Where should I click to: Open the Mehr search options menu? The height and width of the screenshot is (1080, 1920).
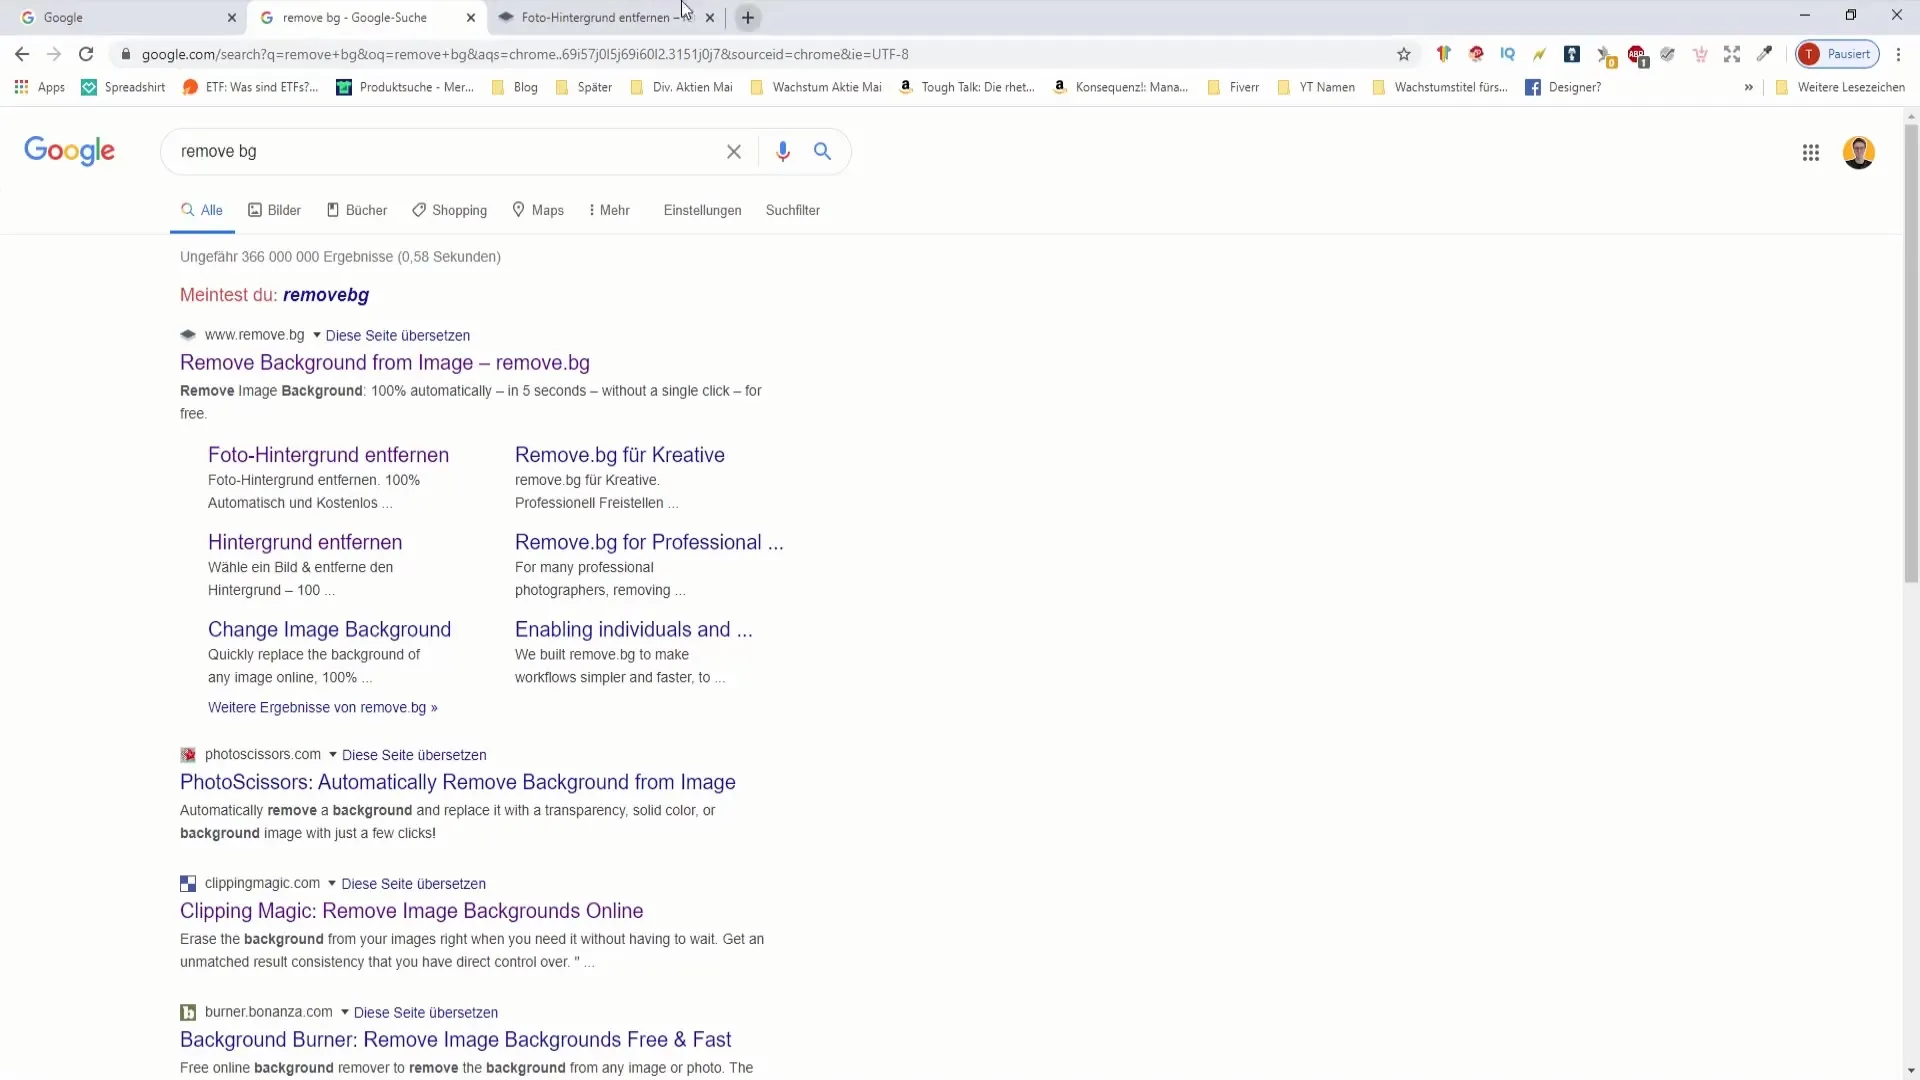click(x=609, y=210)
